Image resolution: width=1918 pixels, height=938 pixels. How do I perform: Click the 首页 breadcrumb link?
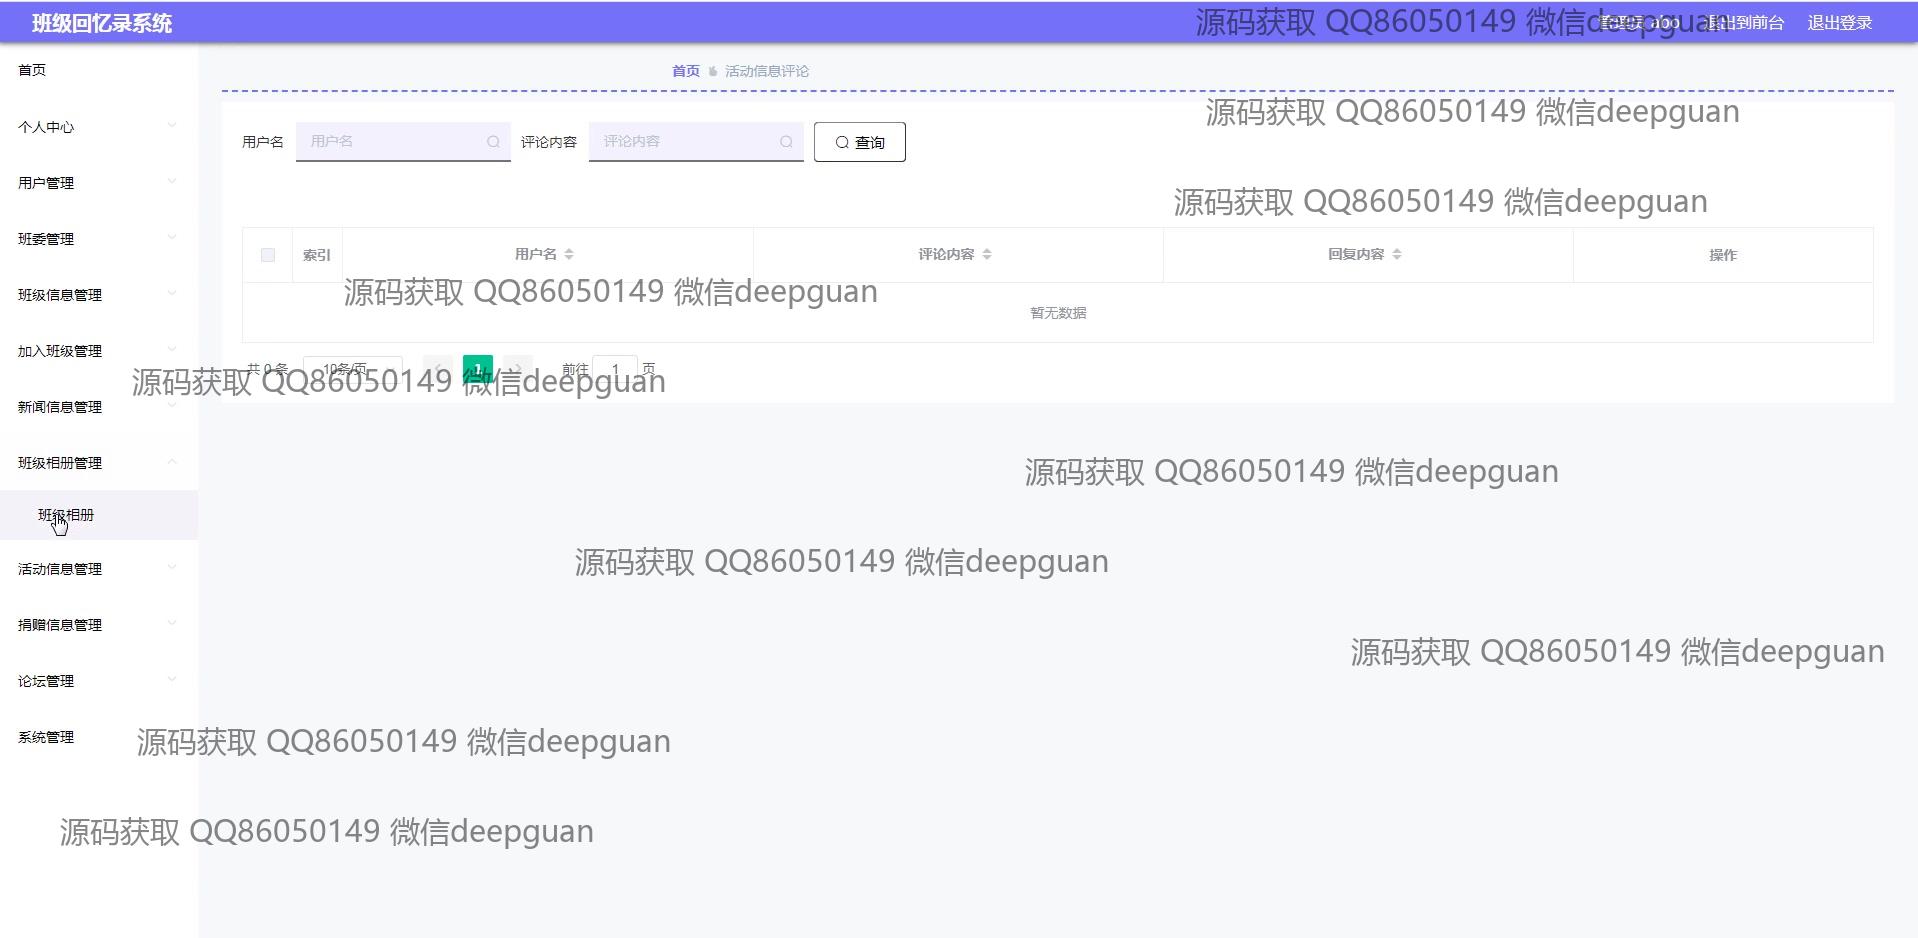[x=685, y=71]
